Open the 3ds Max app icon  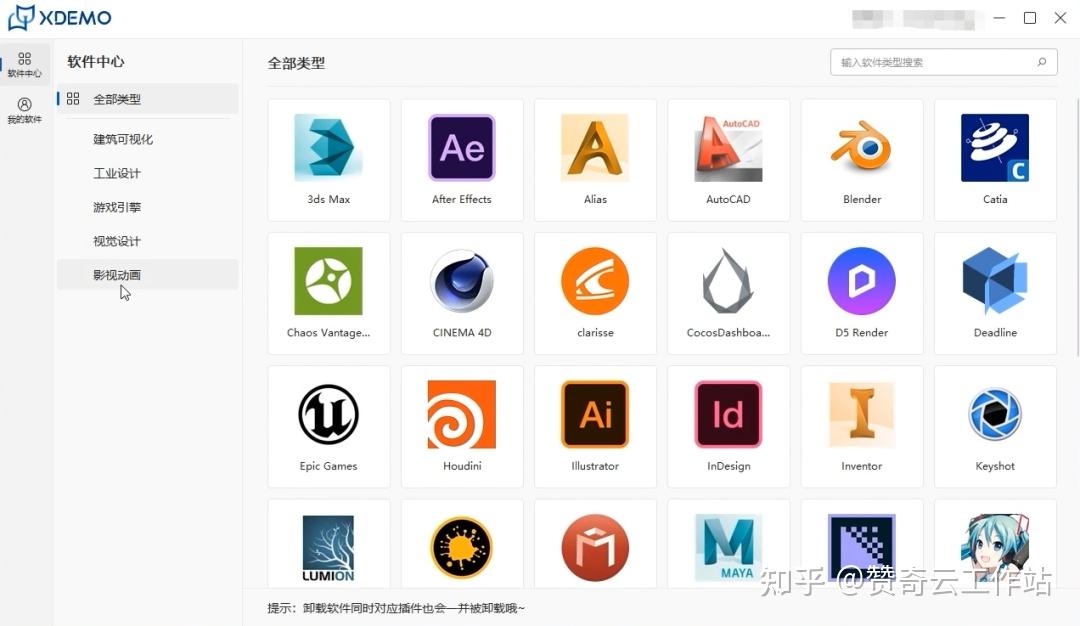(x=328, y=148)
